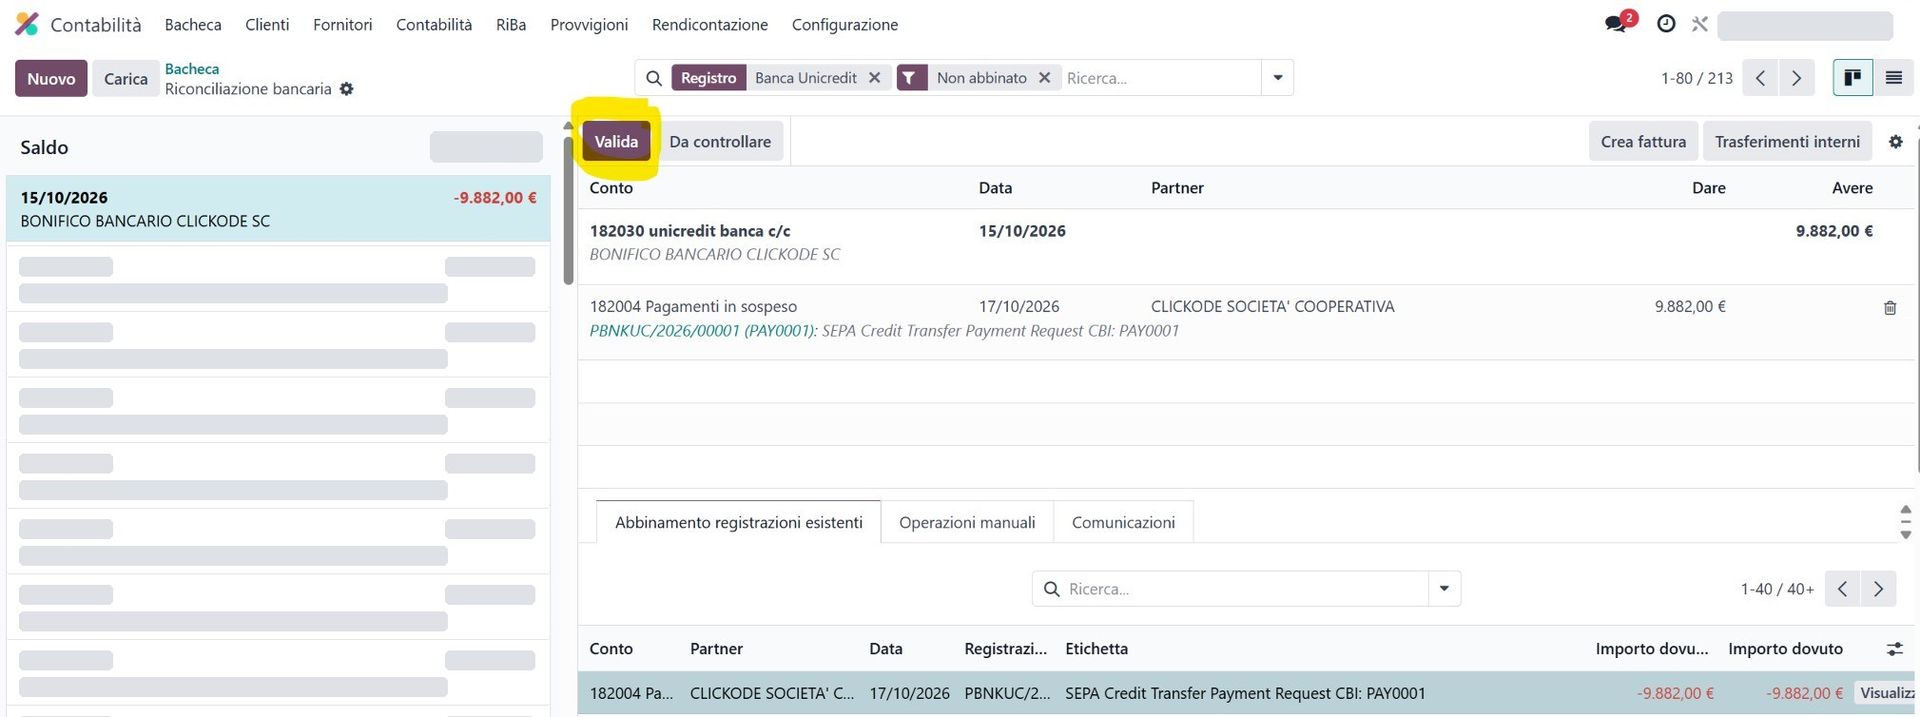The height and width of the screenshot is (717, 1920).
Task: Open gear settings beside Trasferimenti interni
Action: (x=1895, y=142)
